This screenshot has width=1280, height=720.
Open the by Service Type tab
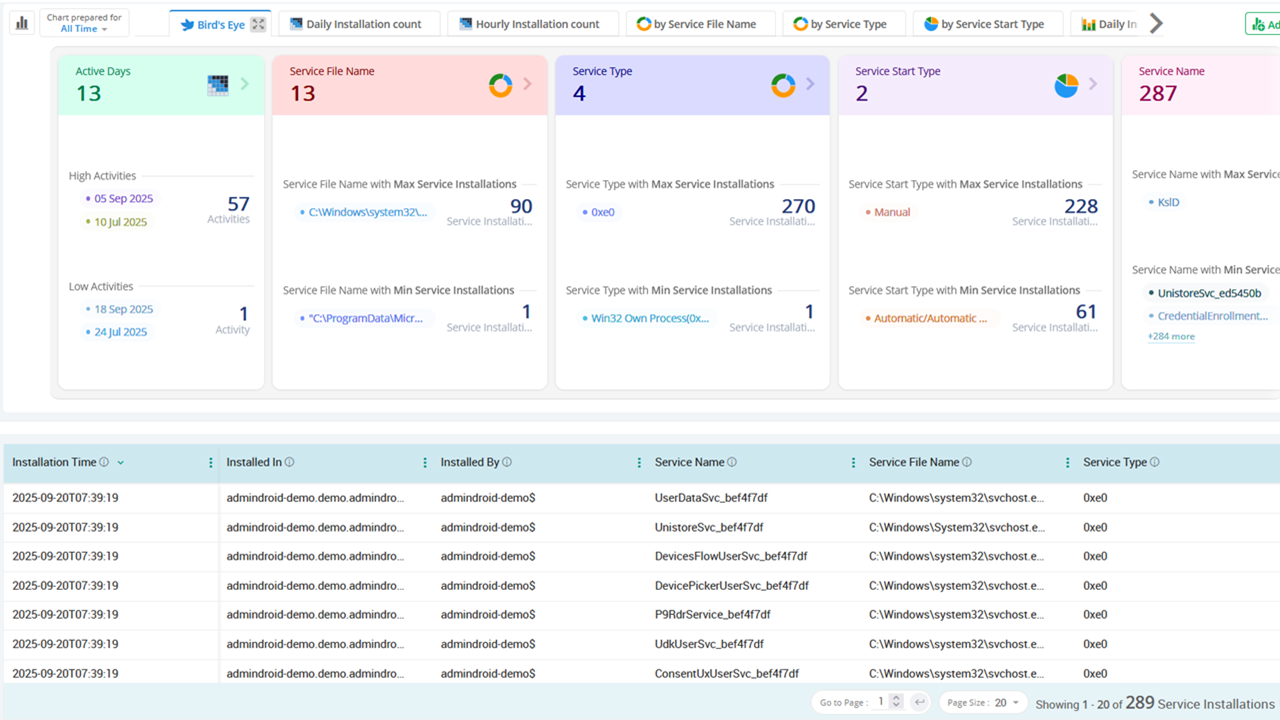point(840,24)
